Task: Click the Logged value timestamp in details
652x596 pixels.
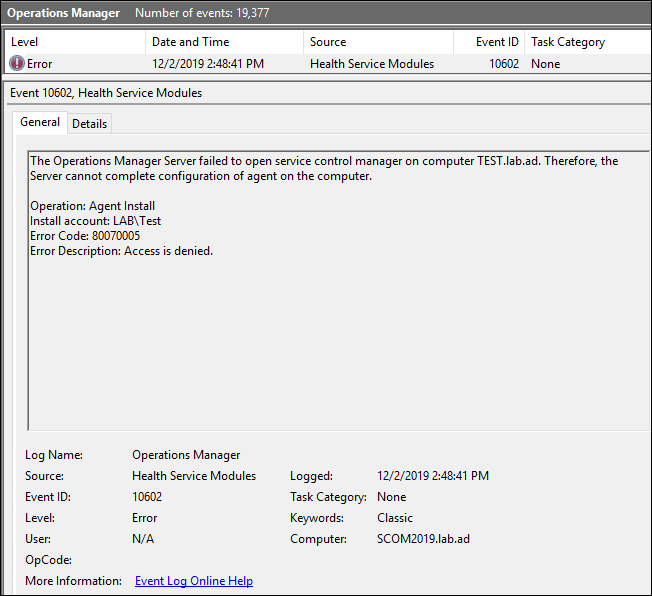Action: pyautogui.click(x=433, y=476)
